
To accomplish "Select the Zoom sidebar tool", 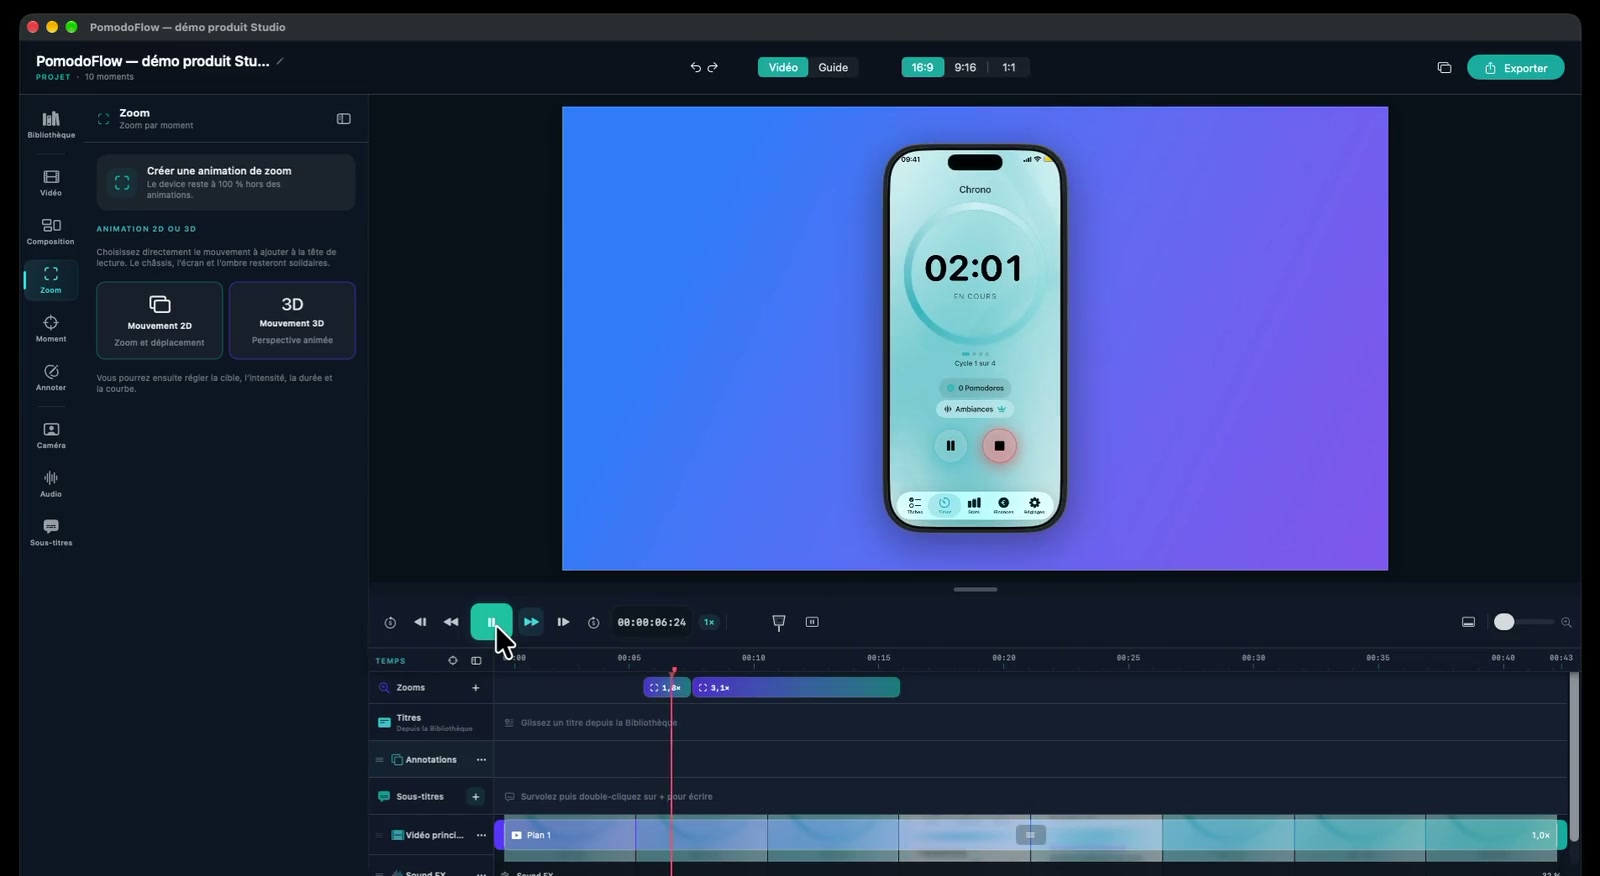I will click(x=51, y=279).
